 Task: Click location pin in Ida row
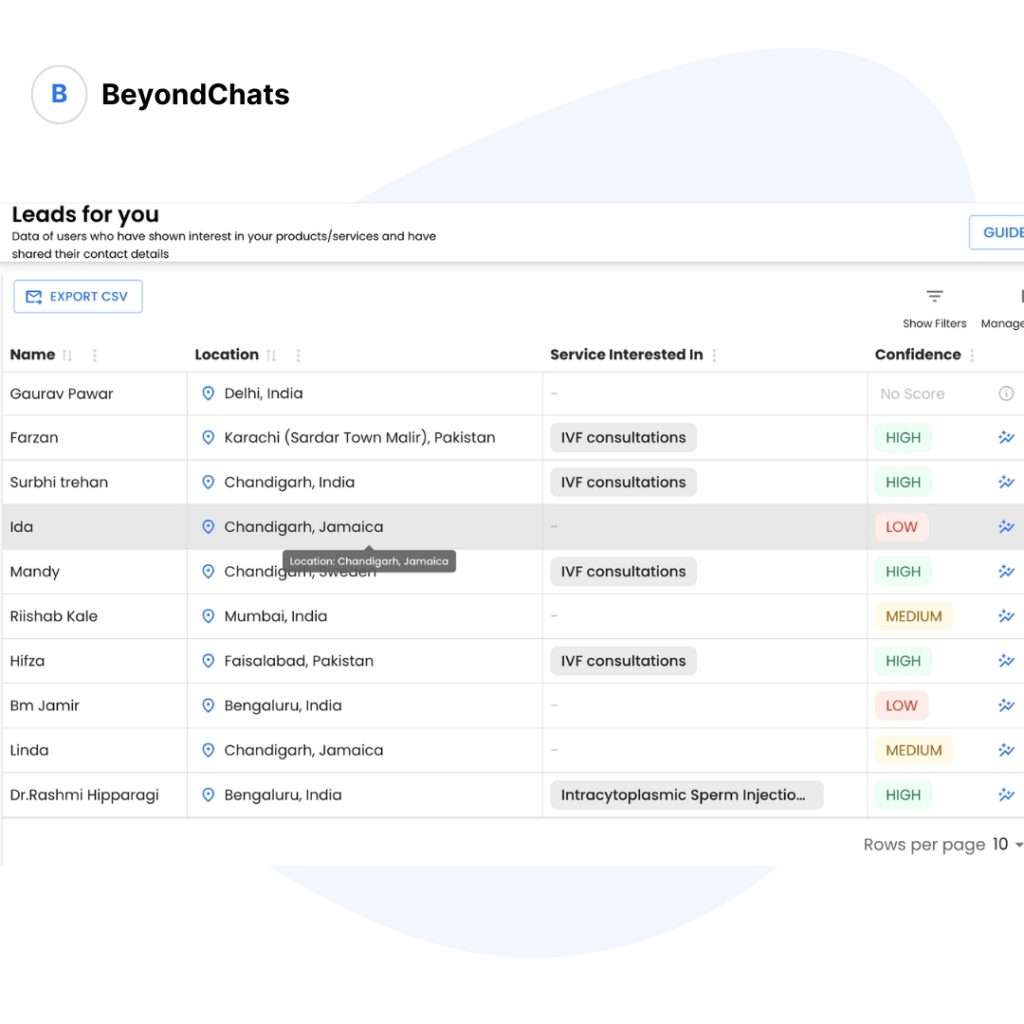208,526
